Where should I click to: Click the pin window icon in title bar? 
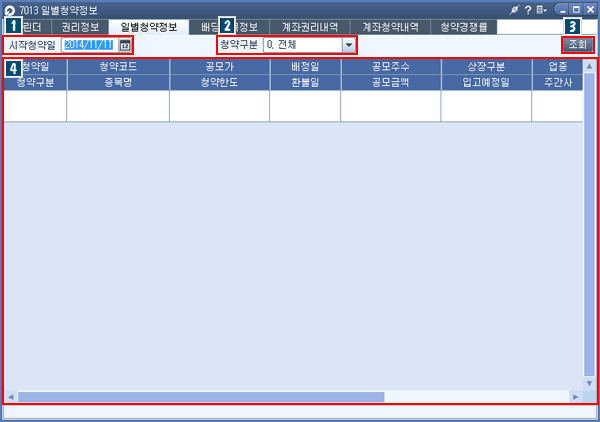pos(514,10)
